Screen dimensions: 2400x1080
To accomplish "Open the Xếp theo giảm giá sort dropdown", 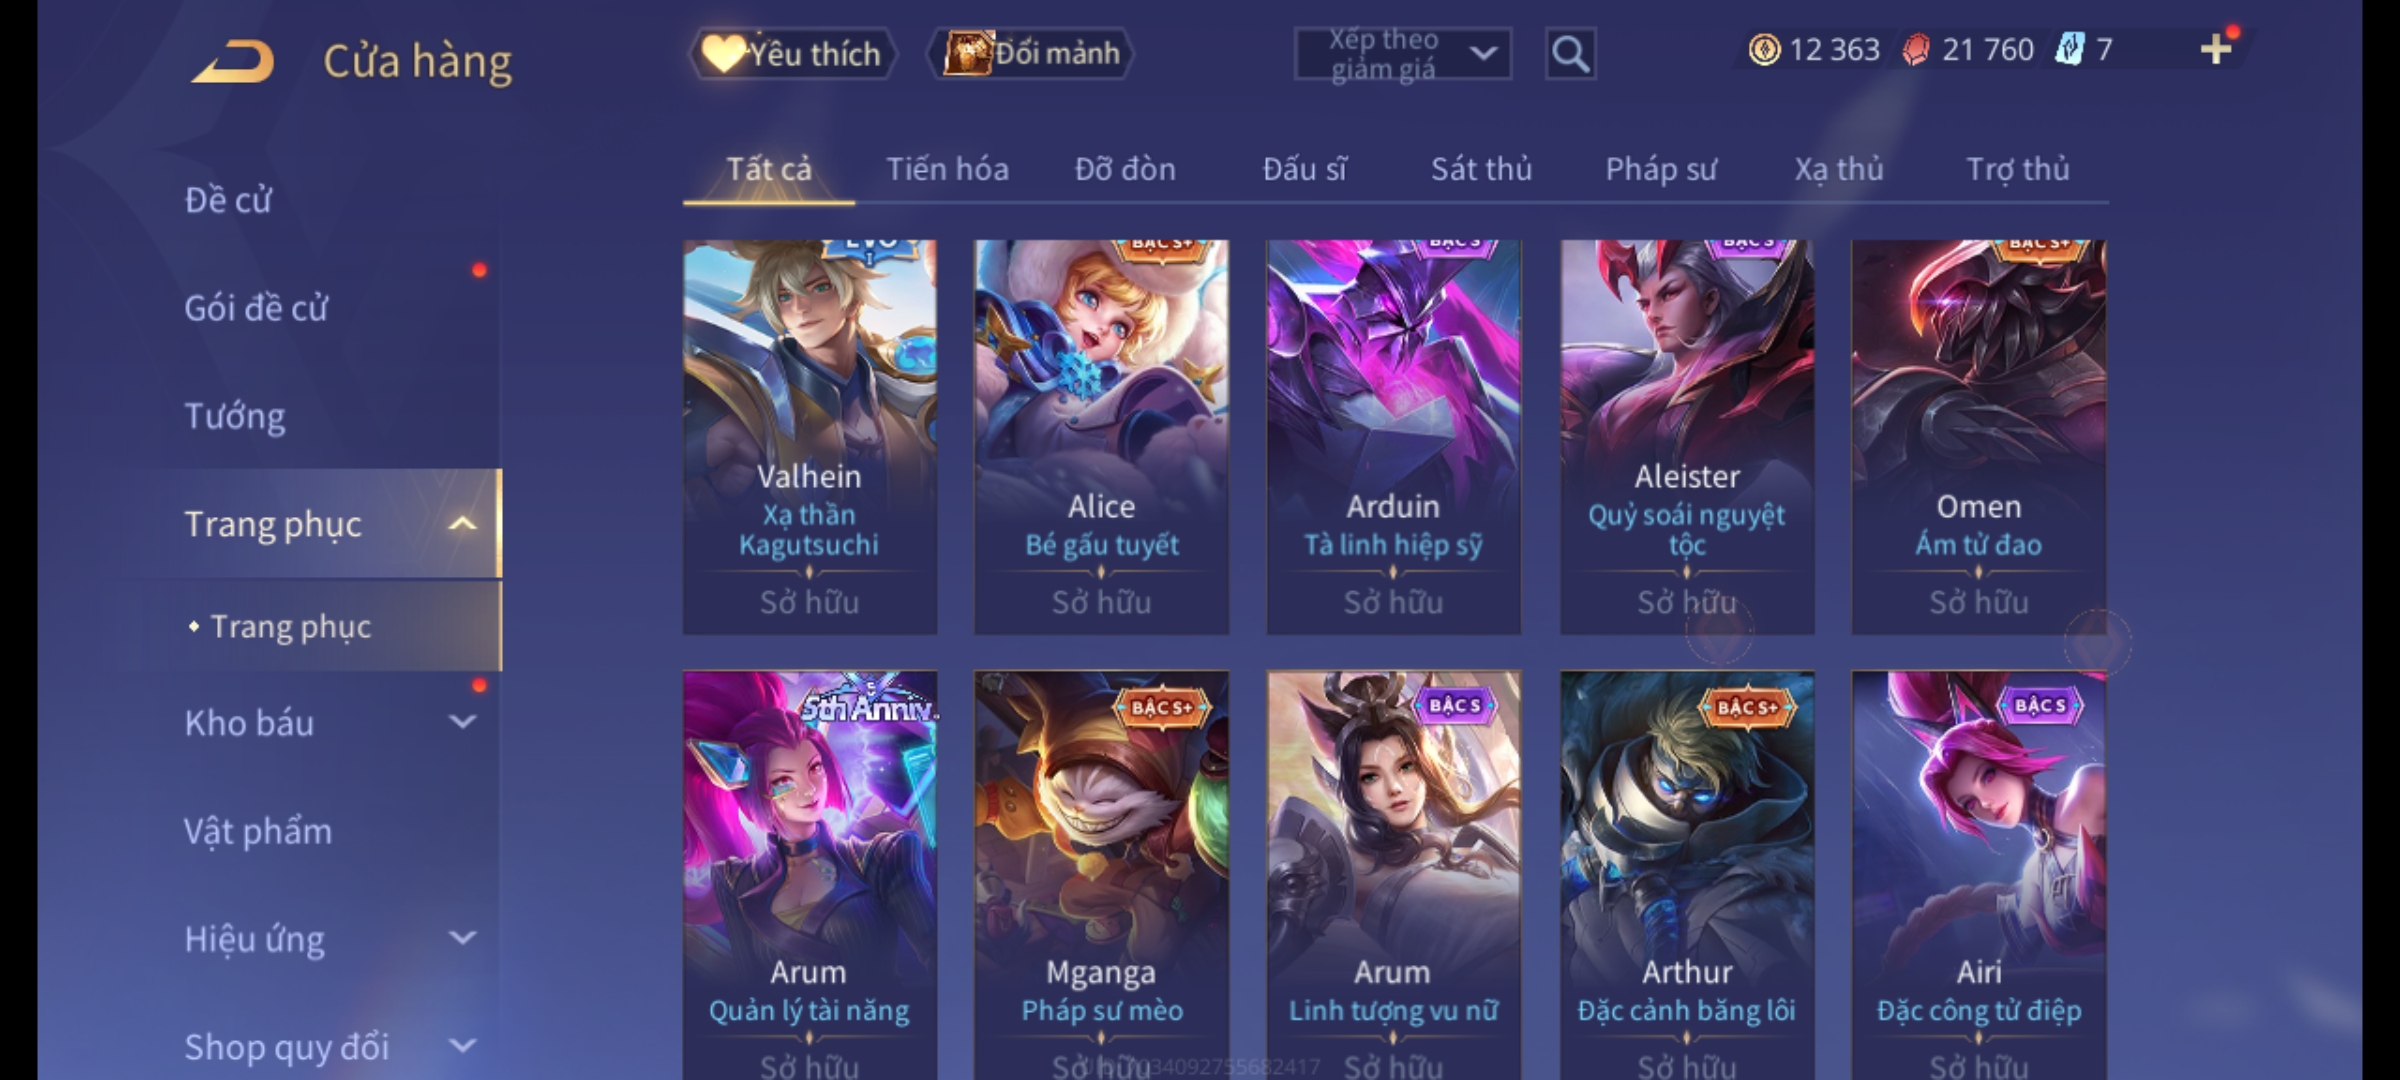I will [x=1402, y=54].
